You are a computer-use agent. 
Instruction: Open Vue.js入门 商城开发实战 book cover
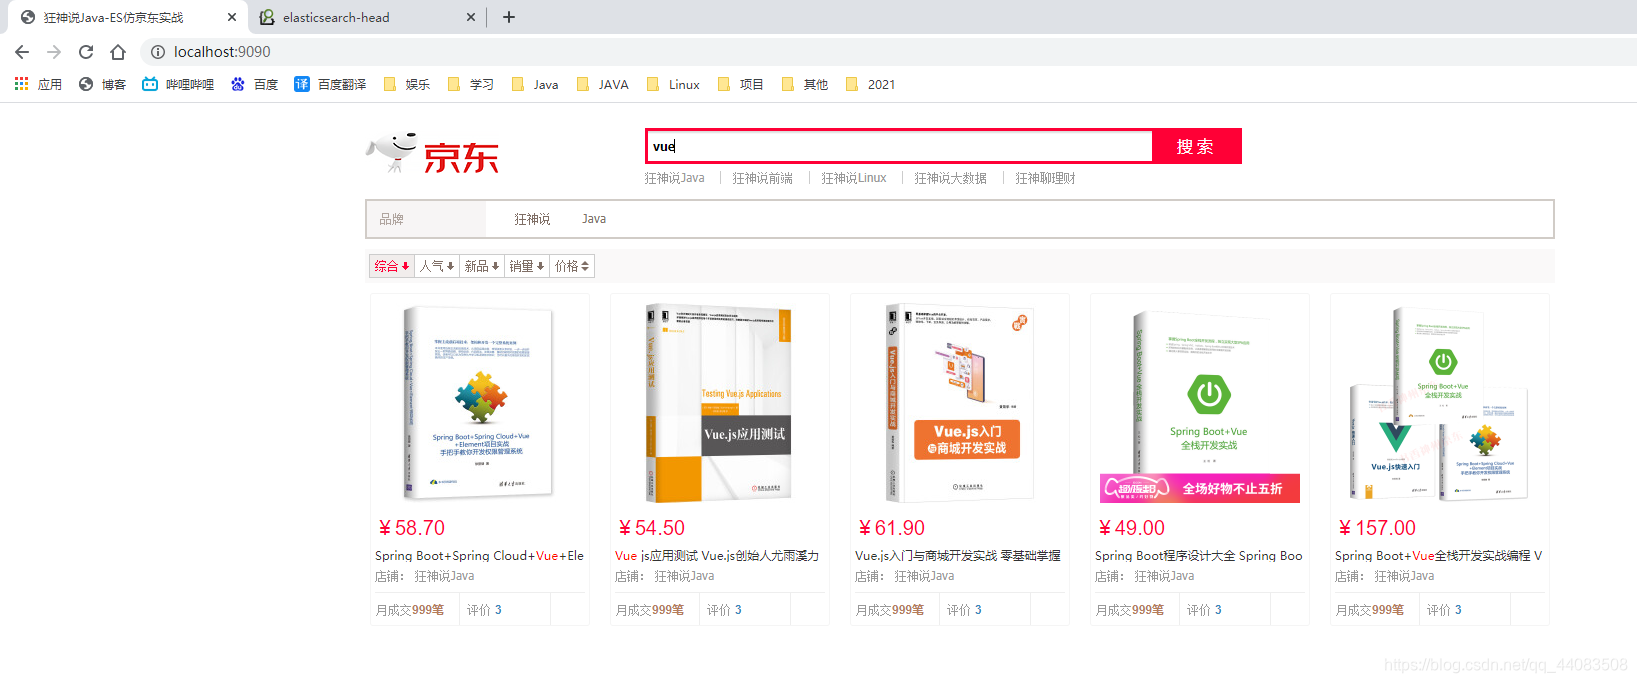click(x=960, y=402)
